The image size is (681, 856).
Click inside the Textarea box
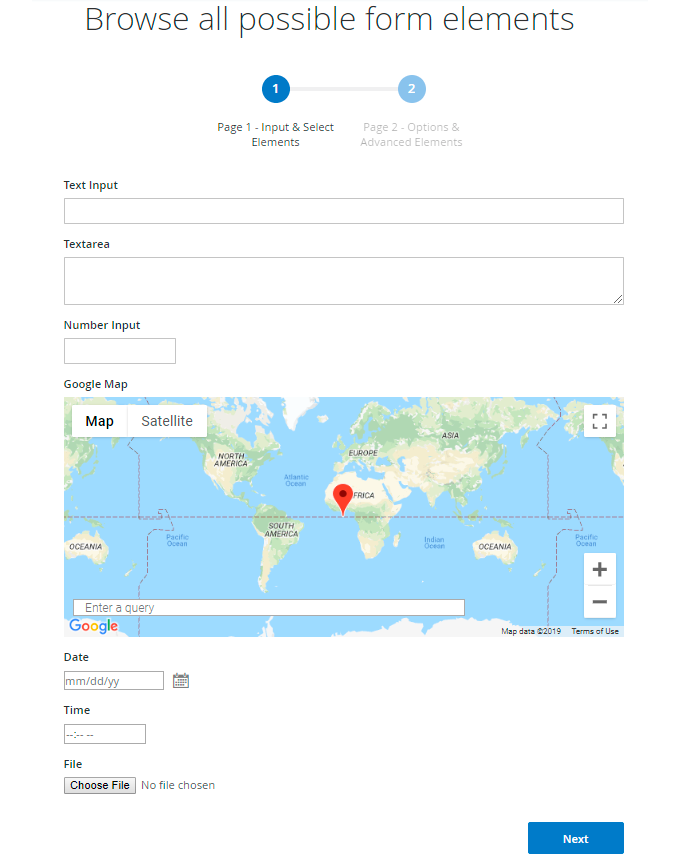point(343,280)
